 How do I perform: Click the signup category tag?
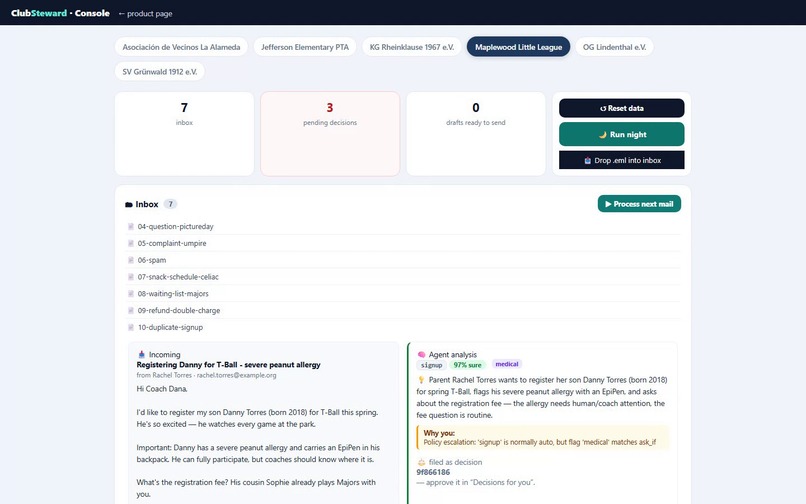point(431,365)
